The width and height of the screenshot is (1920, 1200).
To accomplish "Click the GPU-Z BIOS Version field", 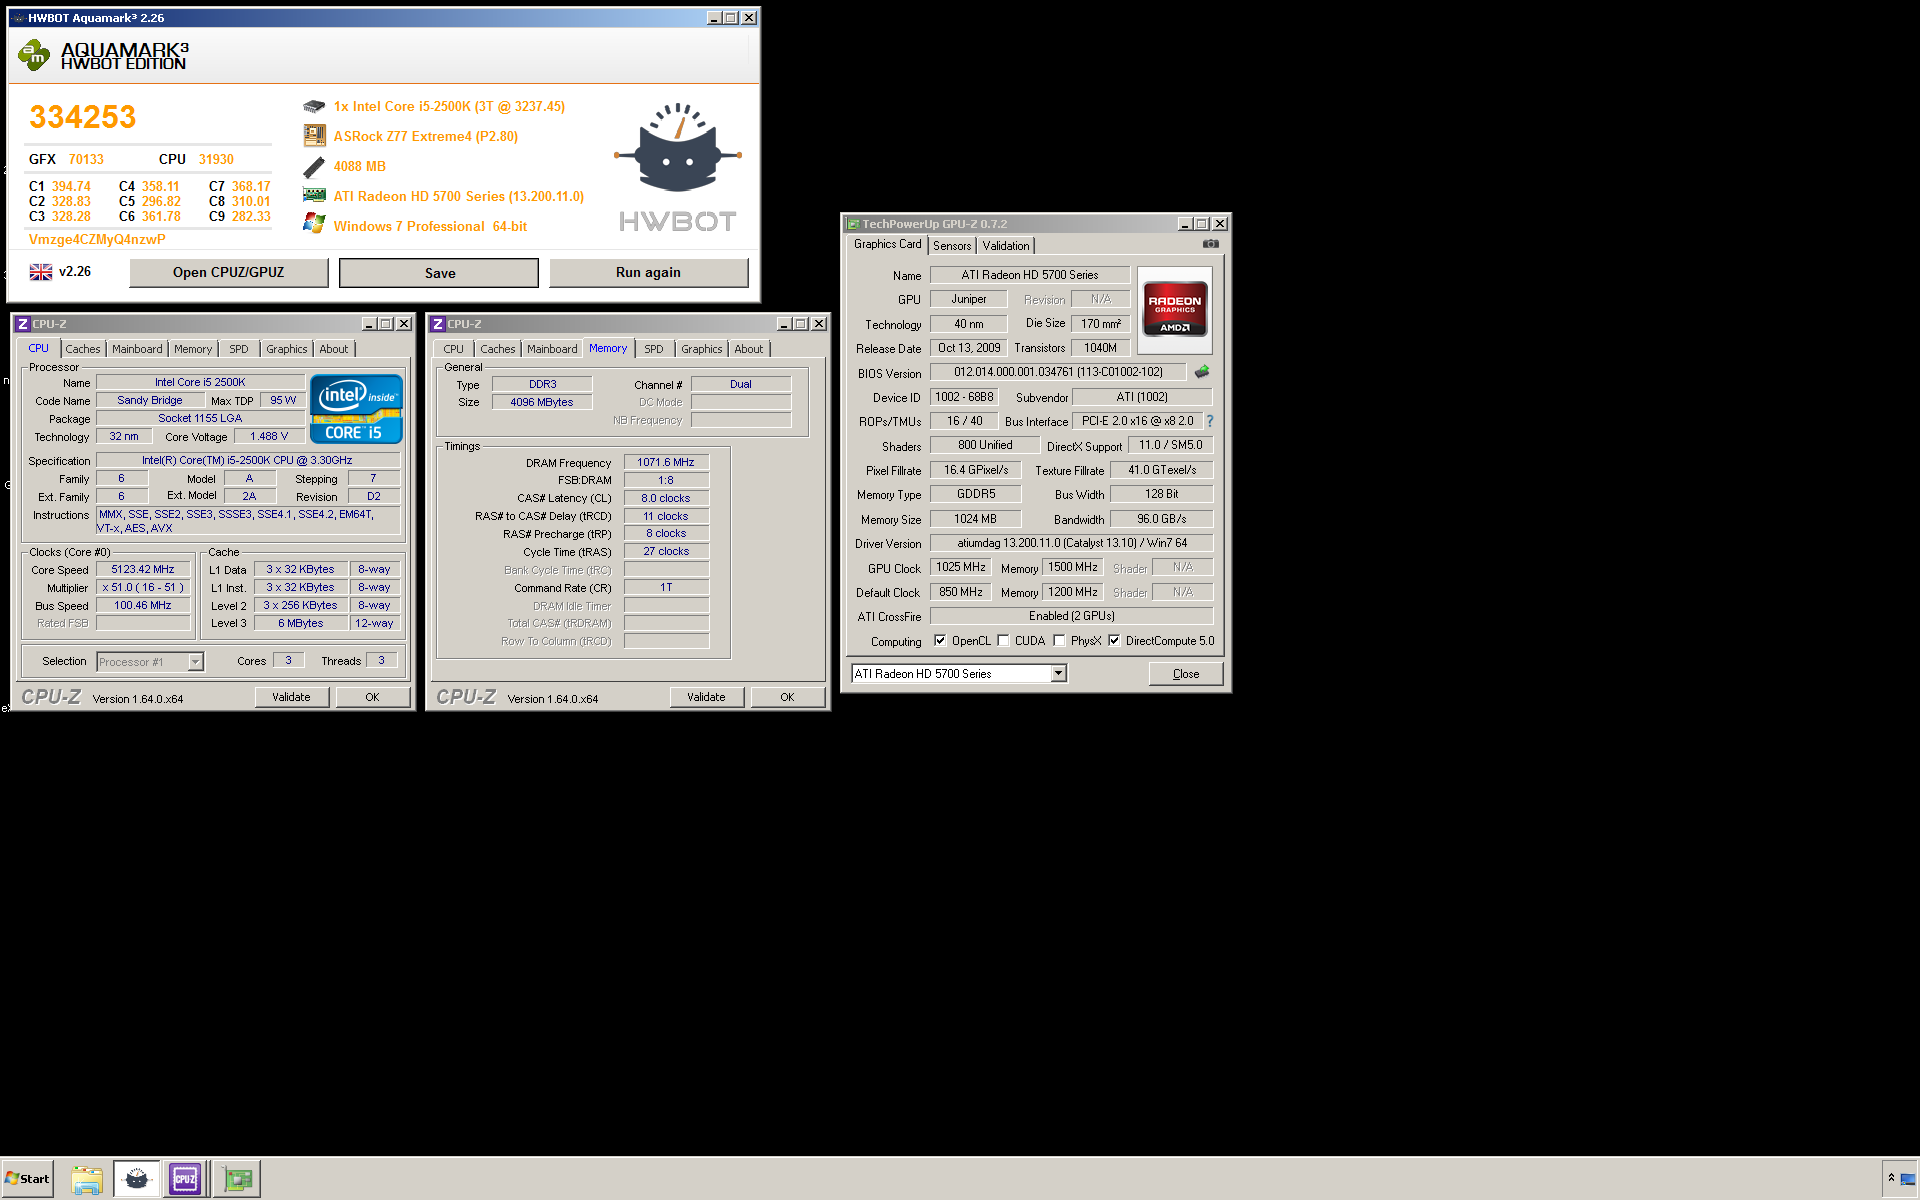I will [x=1058, y=372].
